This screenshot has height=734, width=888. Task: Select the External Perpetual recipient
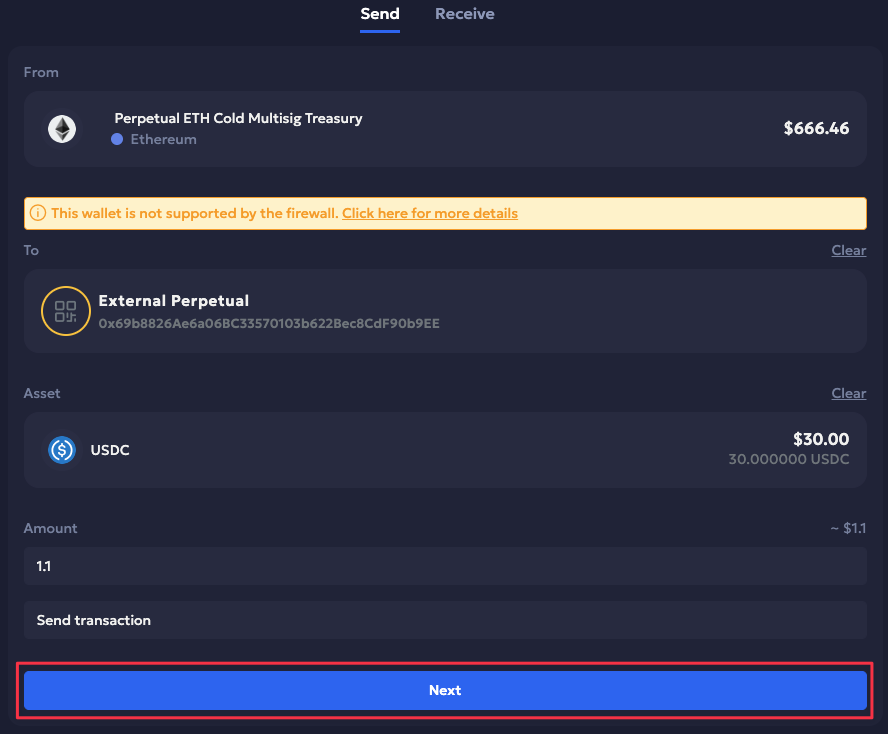click(x=445, y=311)
